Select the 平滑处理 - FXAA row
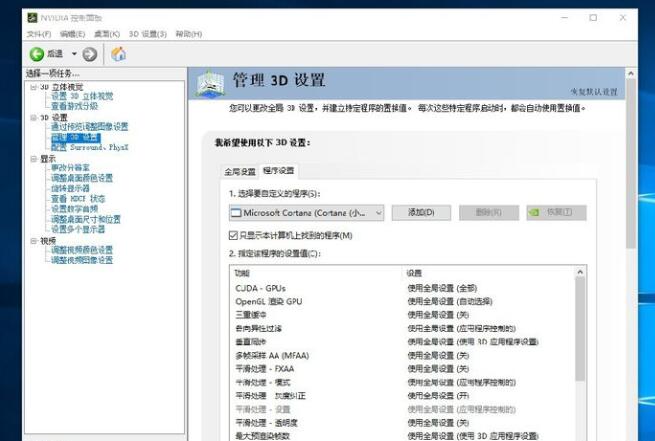Image resolution: width=655 pixels, height=441 pixels. click(402, 369)
